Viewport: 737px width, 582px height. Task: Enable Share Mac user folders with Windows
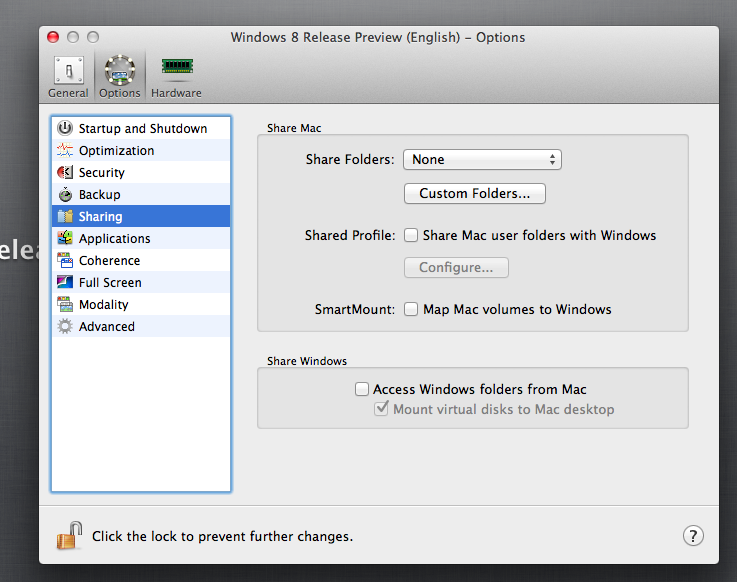tap(411, 235)
